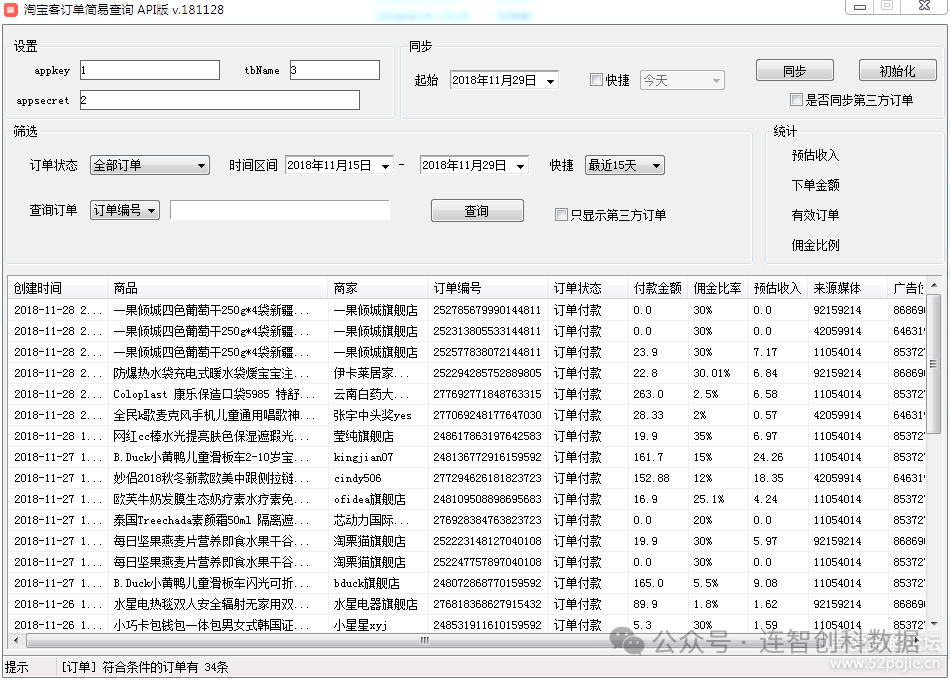Toggle 是否同步第三方订单 checkbox
The image size is (950, 680).
796,99
